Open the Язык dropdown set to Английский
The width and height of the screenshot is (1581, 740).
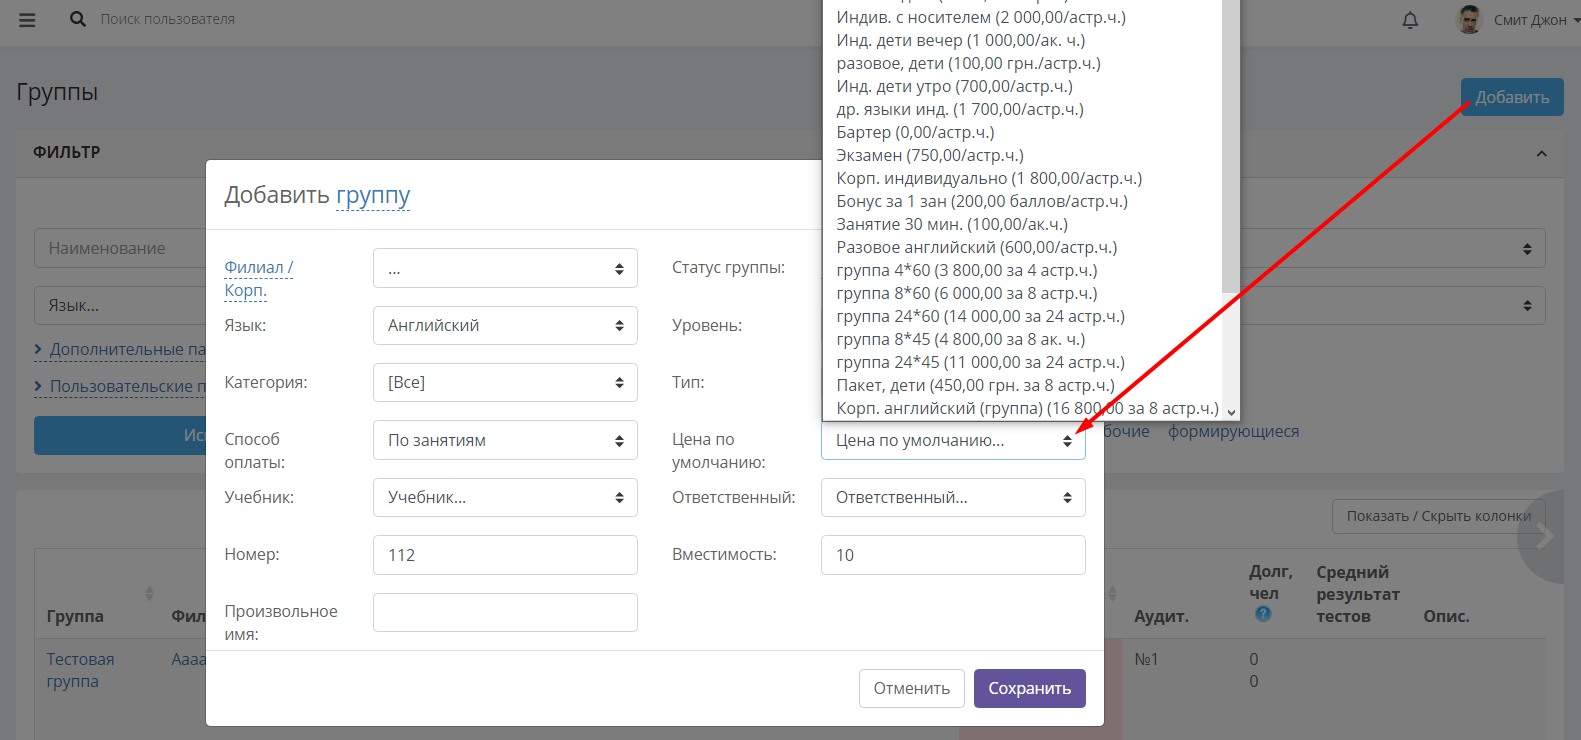(x=505, y=325)
